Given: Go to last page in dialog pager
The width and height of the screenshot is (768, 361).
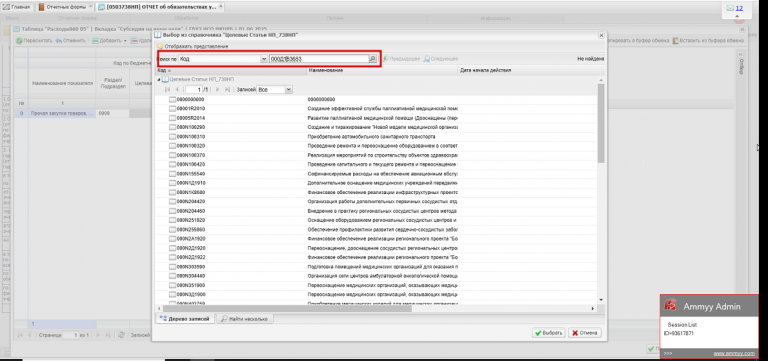Looking at the screenshot, I should [227, 90].
